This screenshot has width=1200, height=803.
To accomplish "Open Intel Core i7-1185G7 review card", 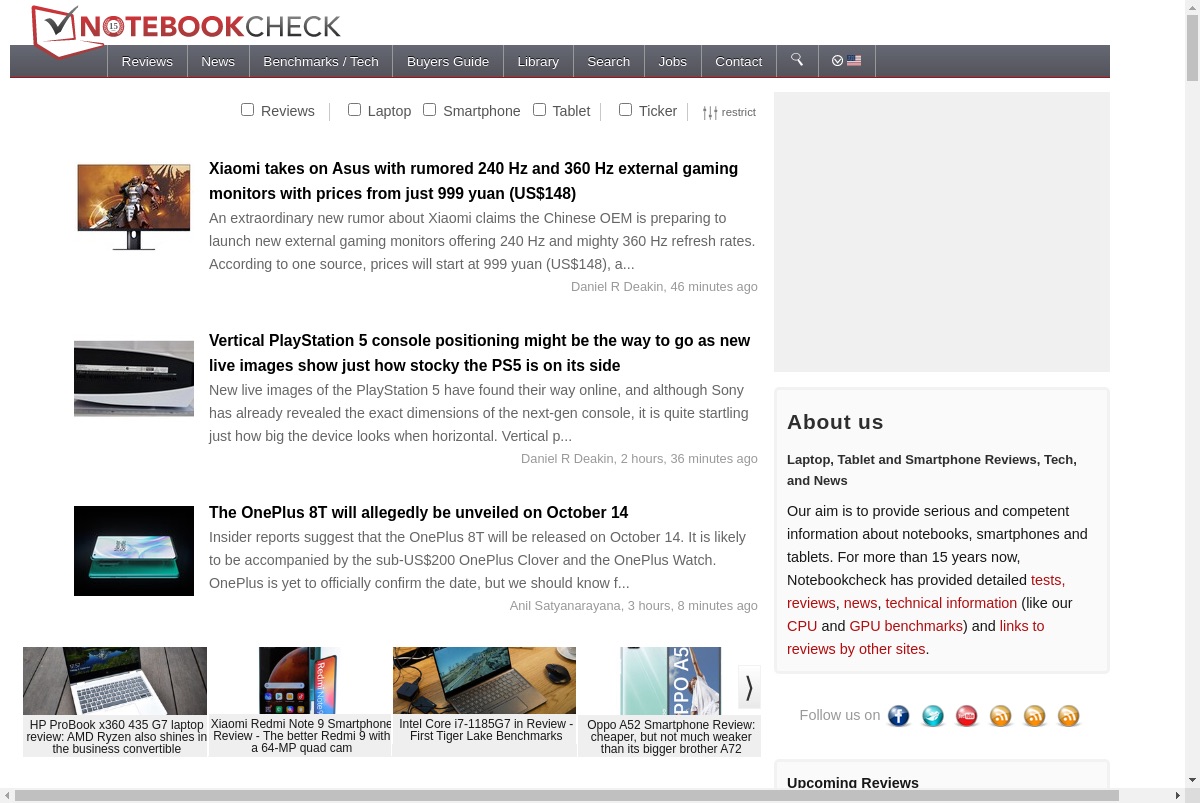I will (485, 701).
